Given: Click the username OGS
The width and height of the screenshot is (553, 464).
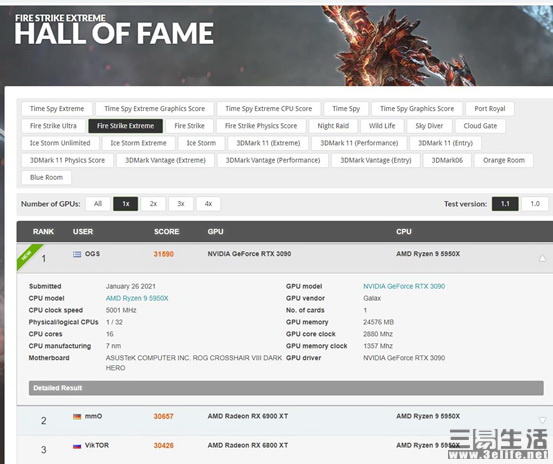Looking at the screenshot, I should pos(92,254).
